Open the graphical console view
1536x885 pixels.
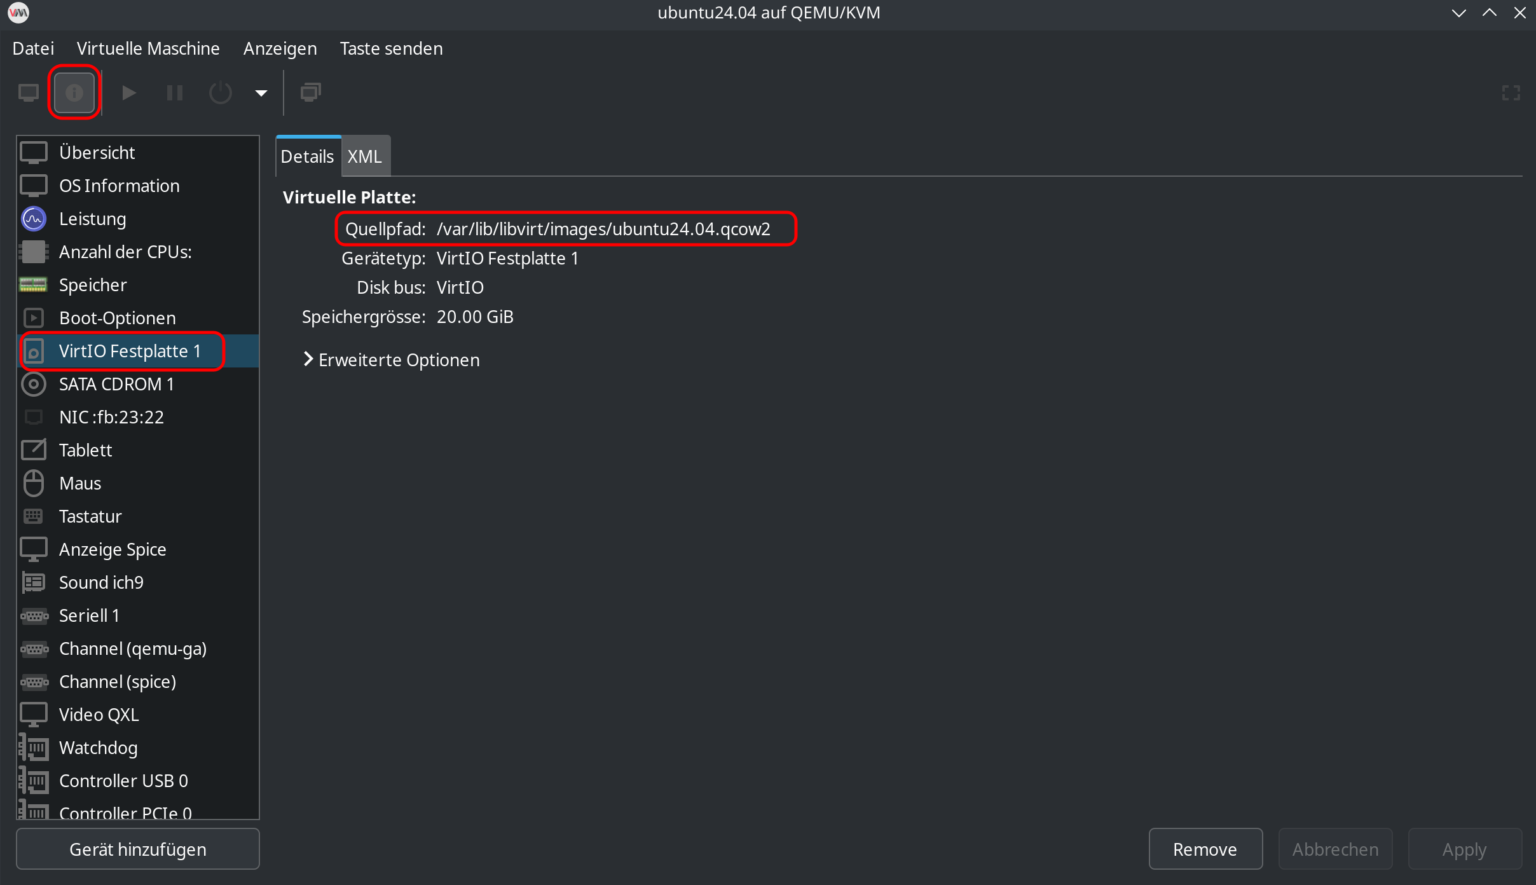(28, 92)
